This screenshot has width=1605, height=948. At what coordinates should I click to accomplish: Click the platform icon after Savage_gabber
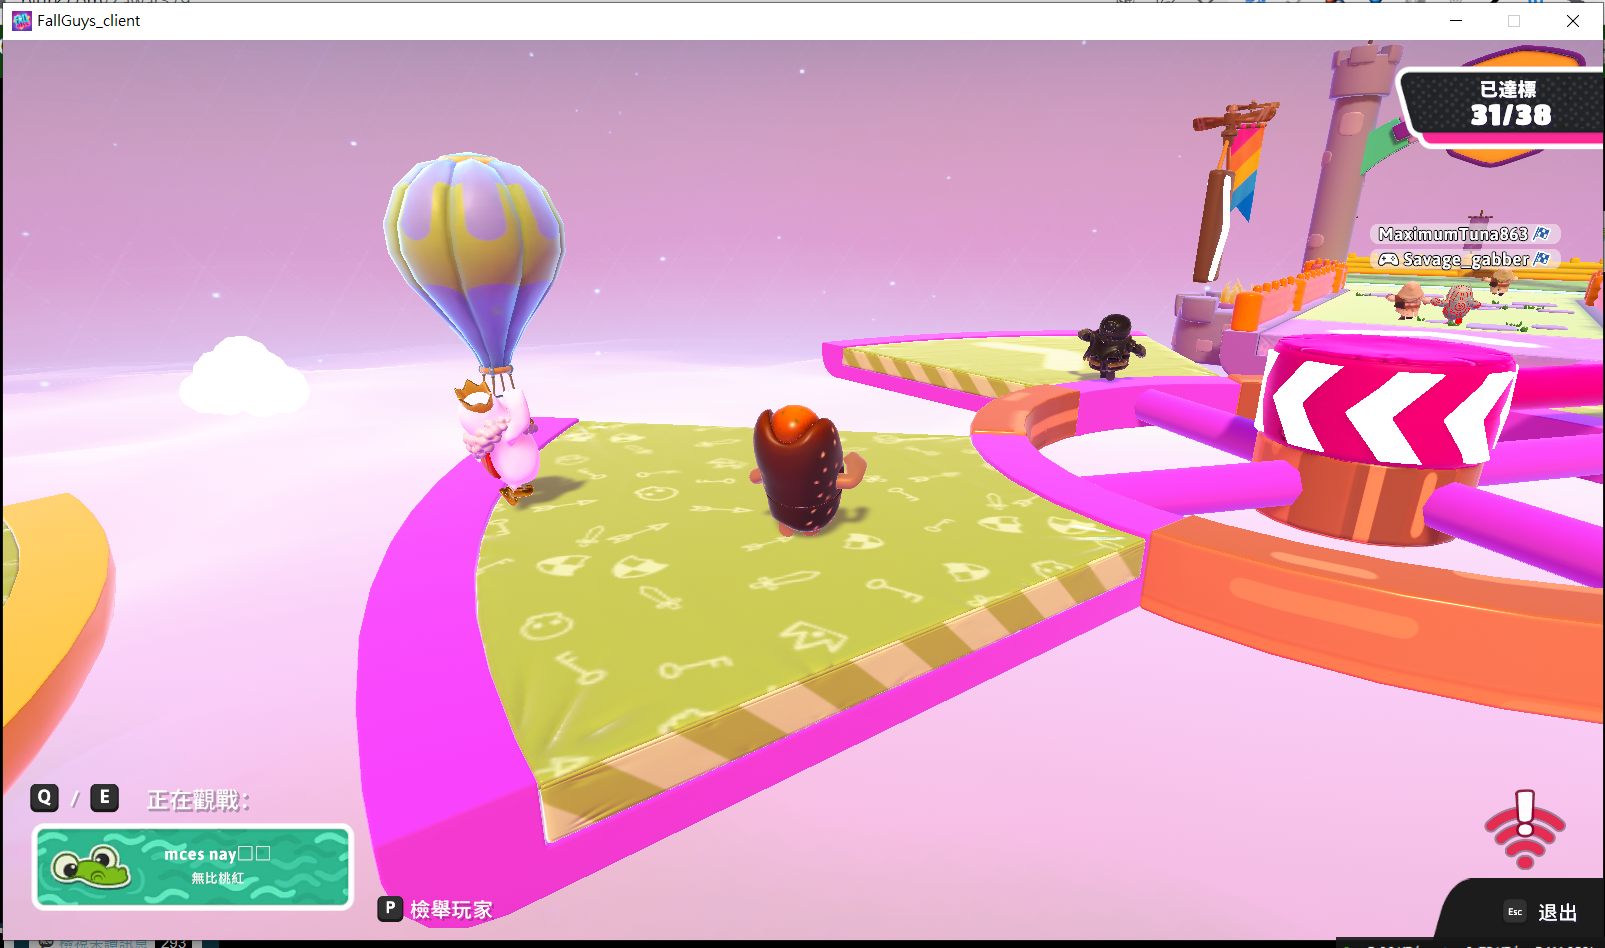[1543, 259]
